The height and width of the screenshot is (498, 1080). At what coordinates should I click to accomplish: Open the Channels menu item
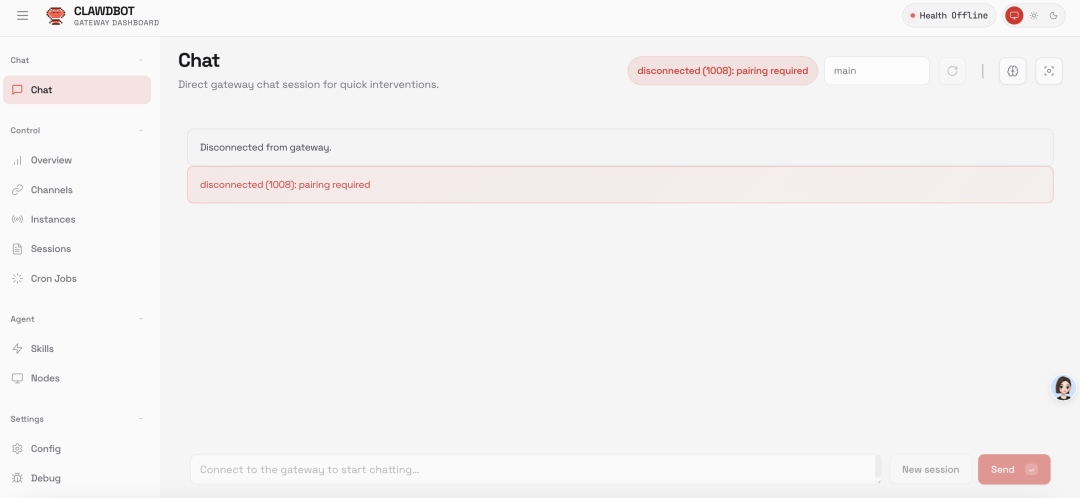[x=51, y=190]
